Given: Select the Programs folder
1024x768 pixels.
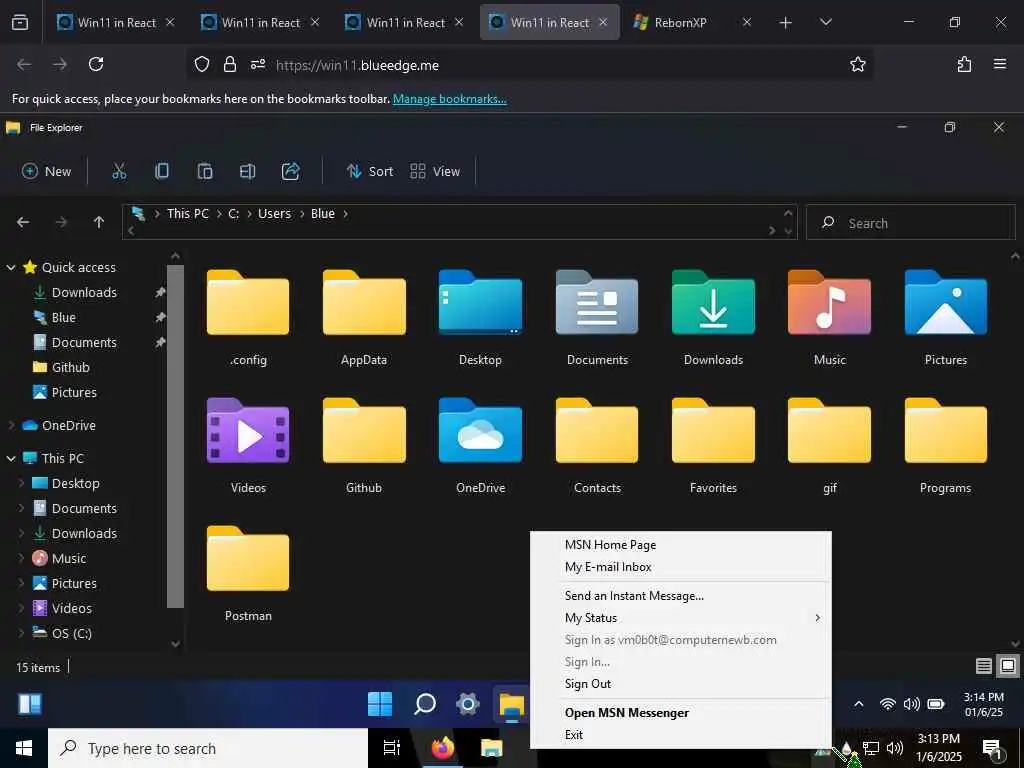Looking at the screenshot, I should pos(946,446).
